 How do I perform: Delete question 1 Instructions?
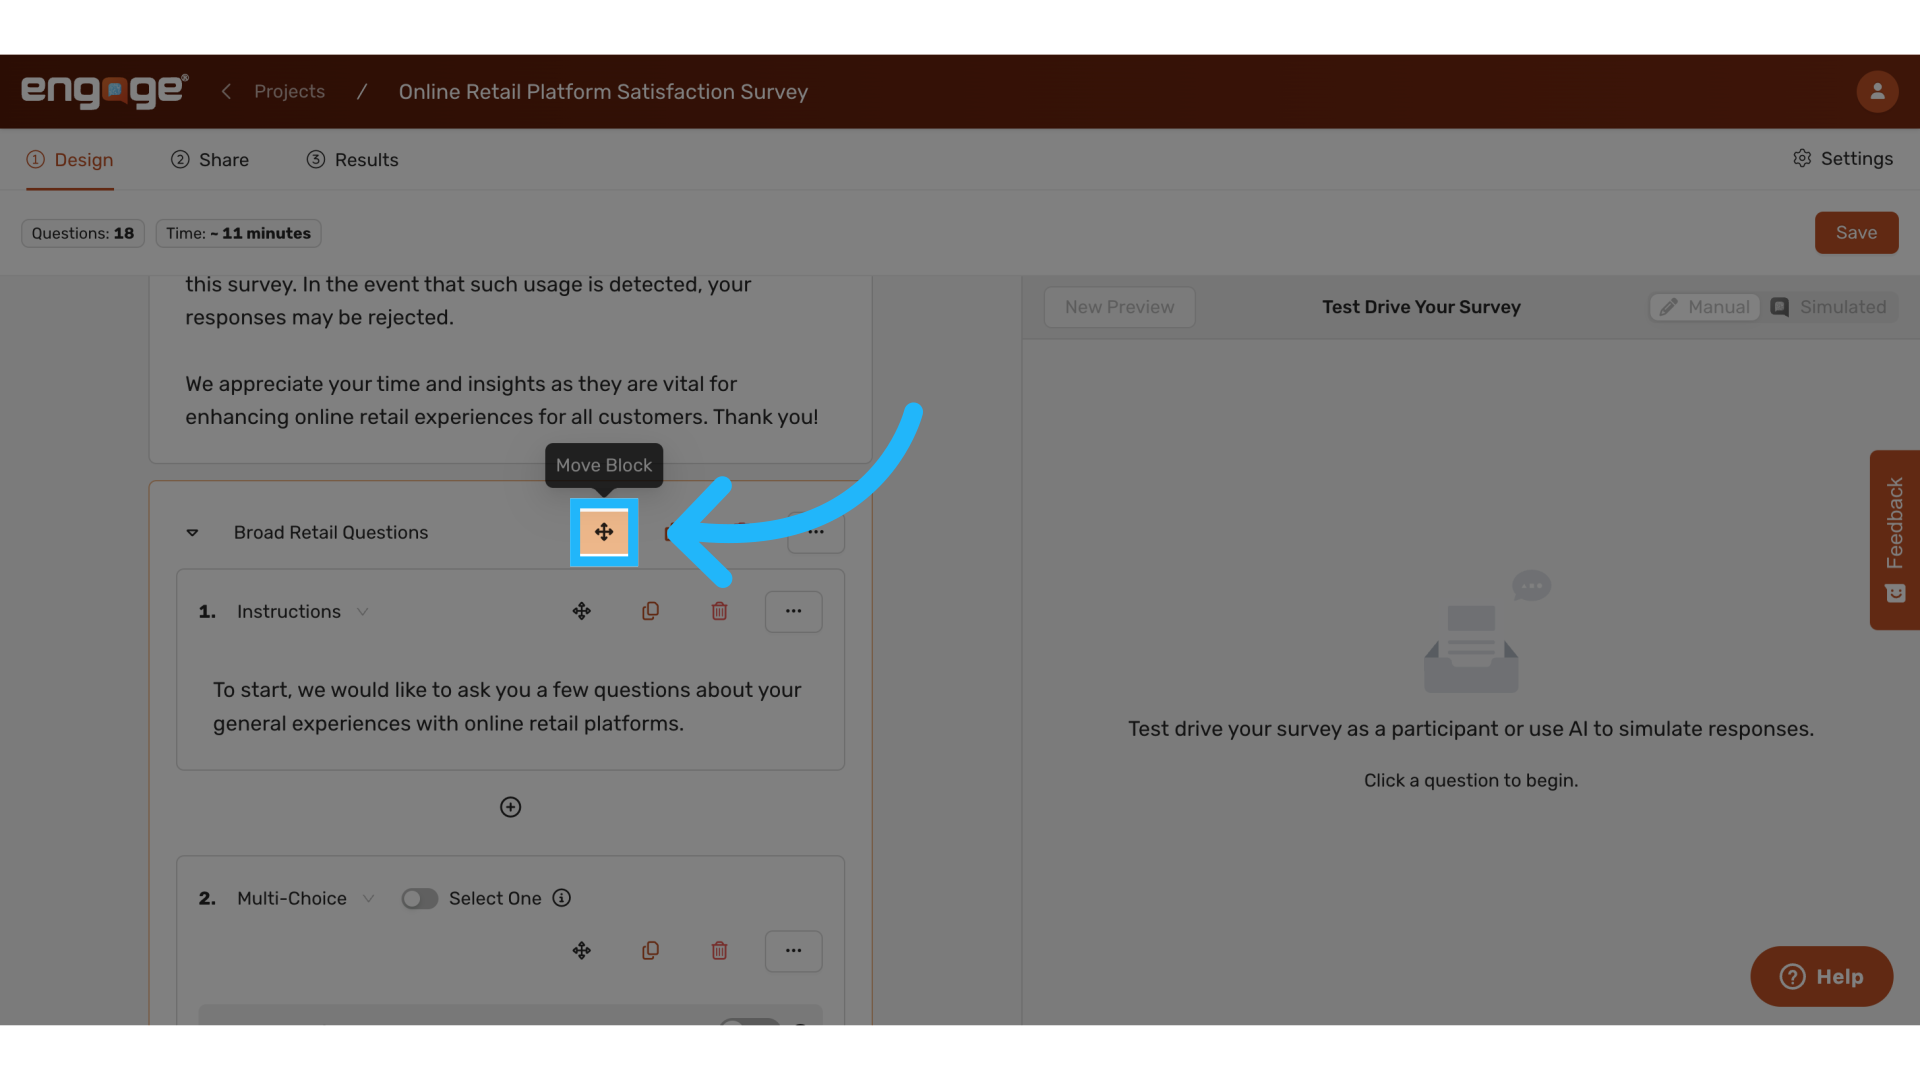click(x=719, y=611)
